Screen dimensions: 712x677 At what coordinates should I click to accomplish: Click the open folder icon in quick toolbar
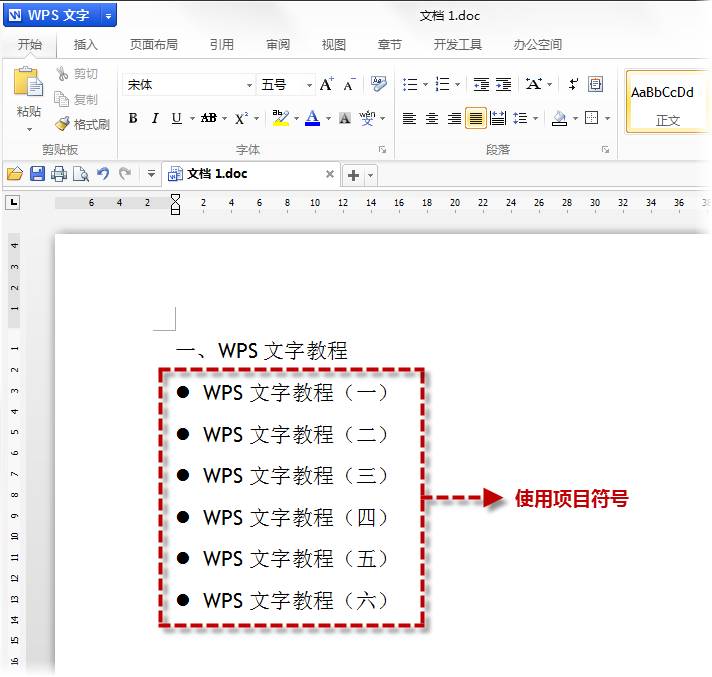pos(15,174)
